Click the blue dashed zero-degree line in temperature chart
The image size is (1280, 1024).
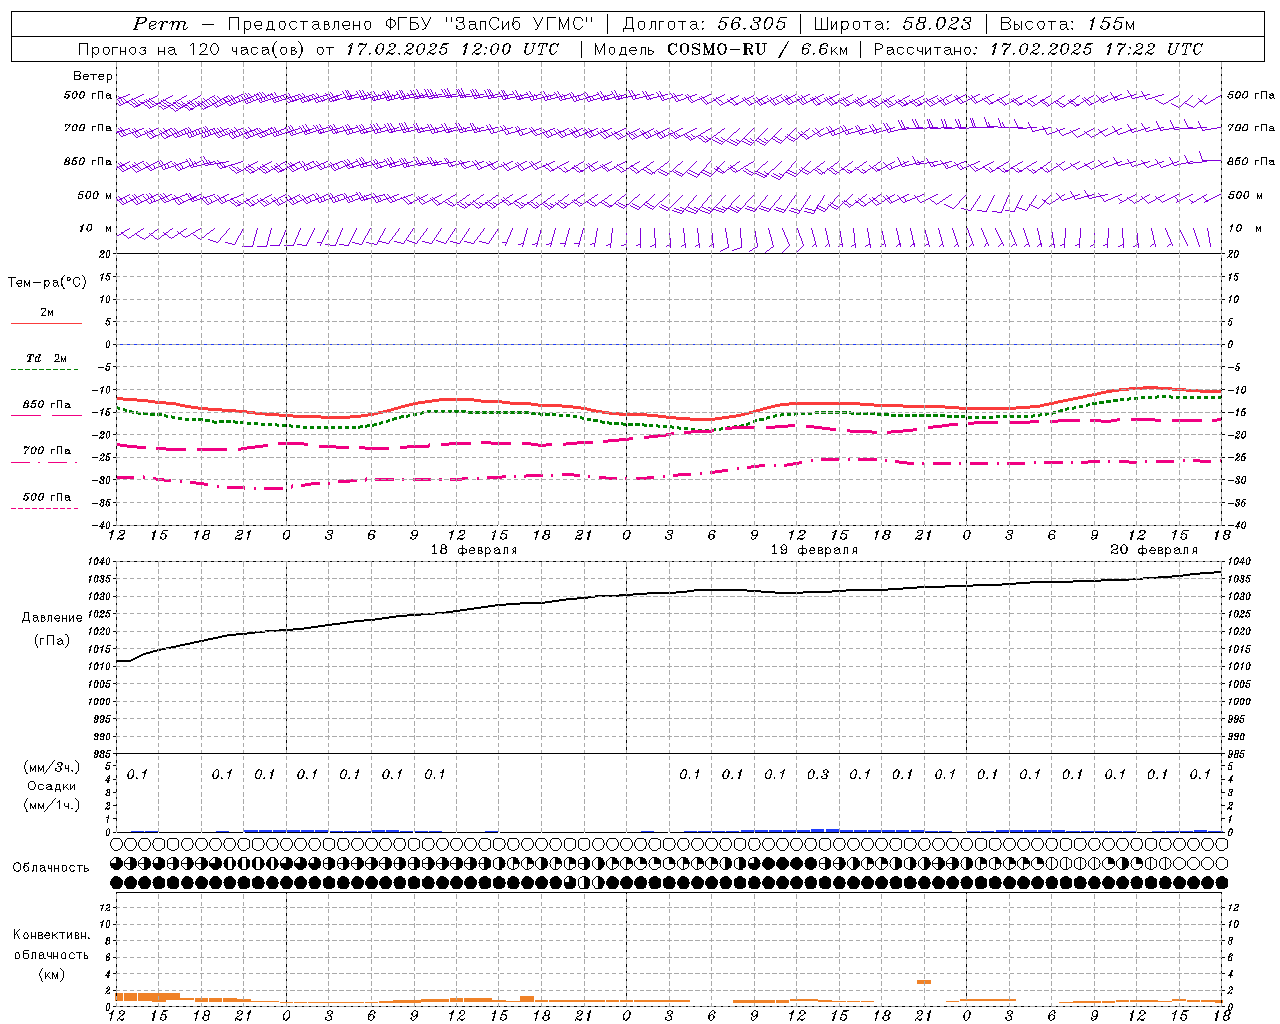(x=669, y=344)
